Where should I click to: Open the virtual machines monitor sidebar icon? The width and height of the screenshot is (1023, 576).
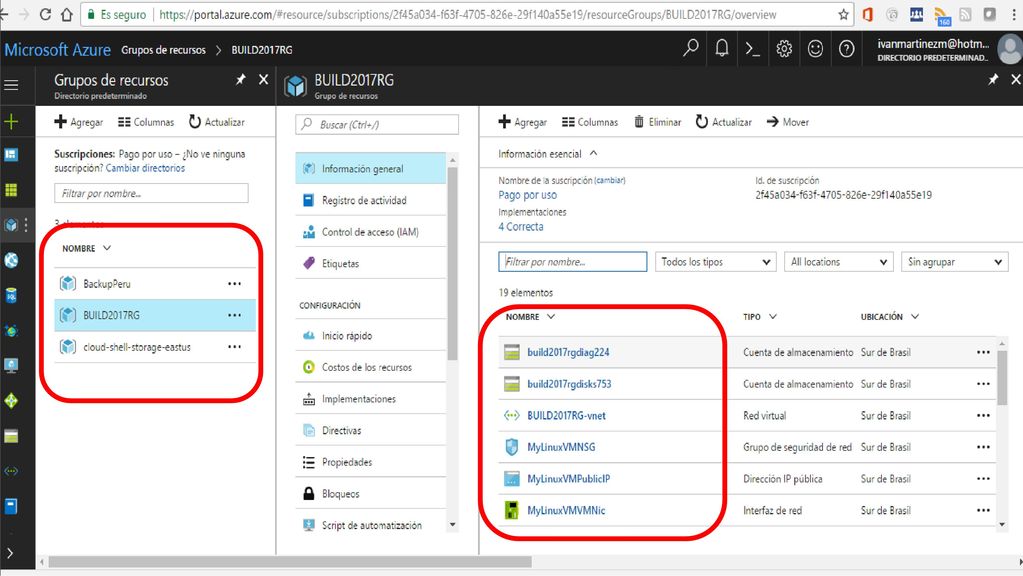11,366
